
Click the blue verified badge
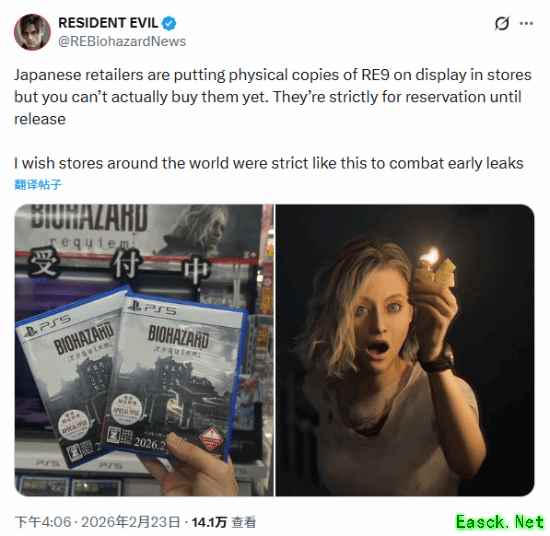click(169, 24)
